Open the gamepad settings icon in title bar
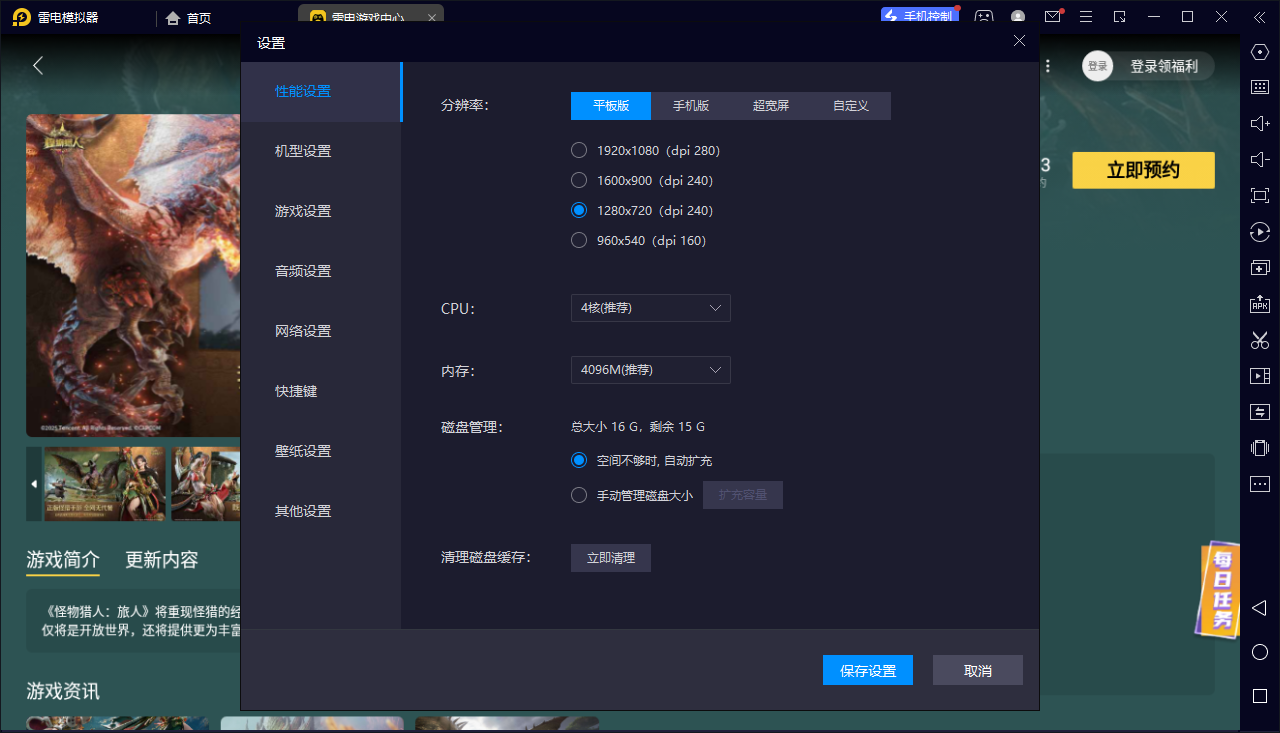This screenshot has height=733, width=1280. [985, 17]
